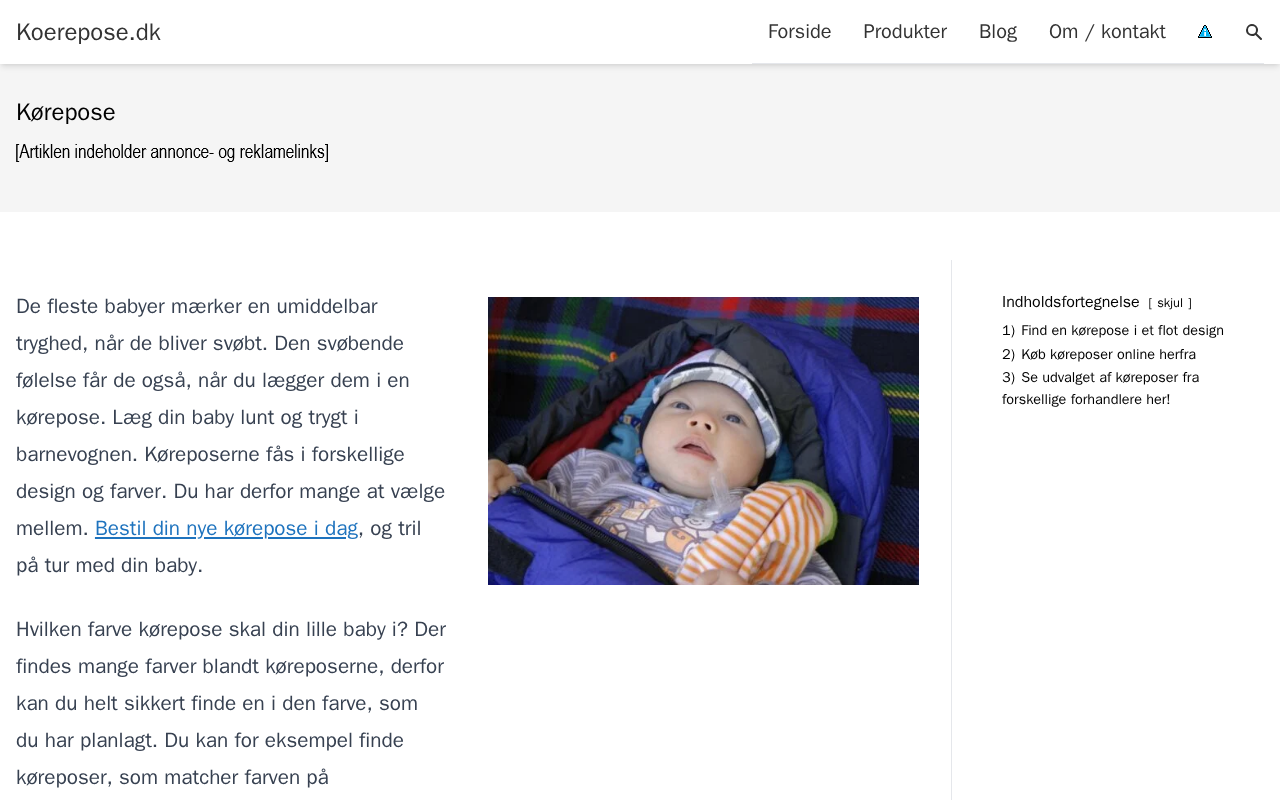This screenshot has height=800, width=1280.
Task: Go to the Forside menu item
Action: tap(799, 32)
